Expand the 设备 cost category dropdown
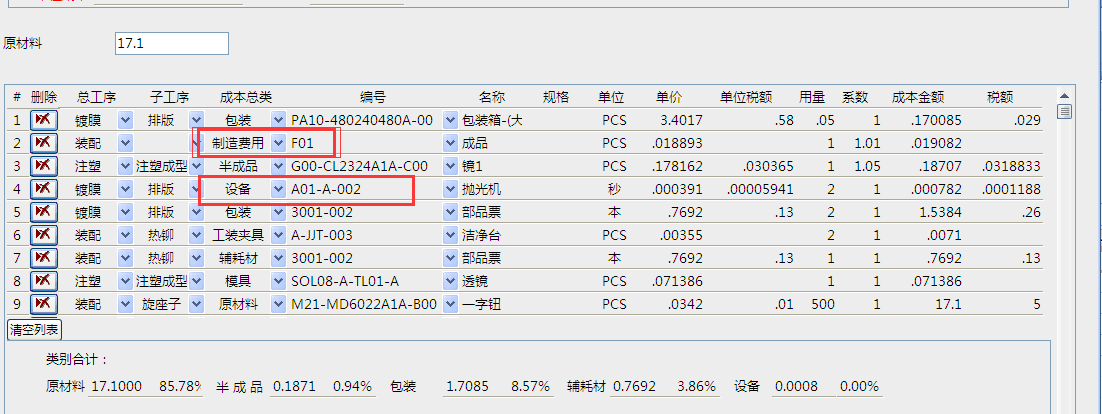The width and height of the screenshot is (1102, 414). pos(278,189)
